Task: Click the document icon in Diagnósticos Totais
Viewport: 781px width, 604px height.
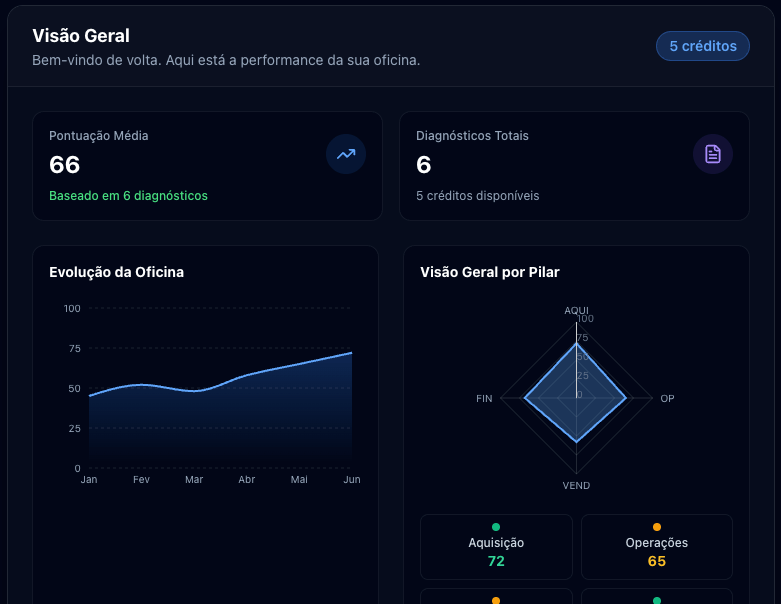Action: tap(713, 154)
